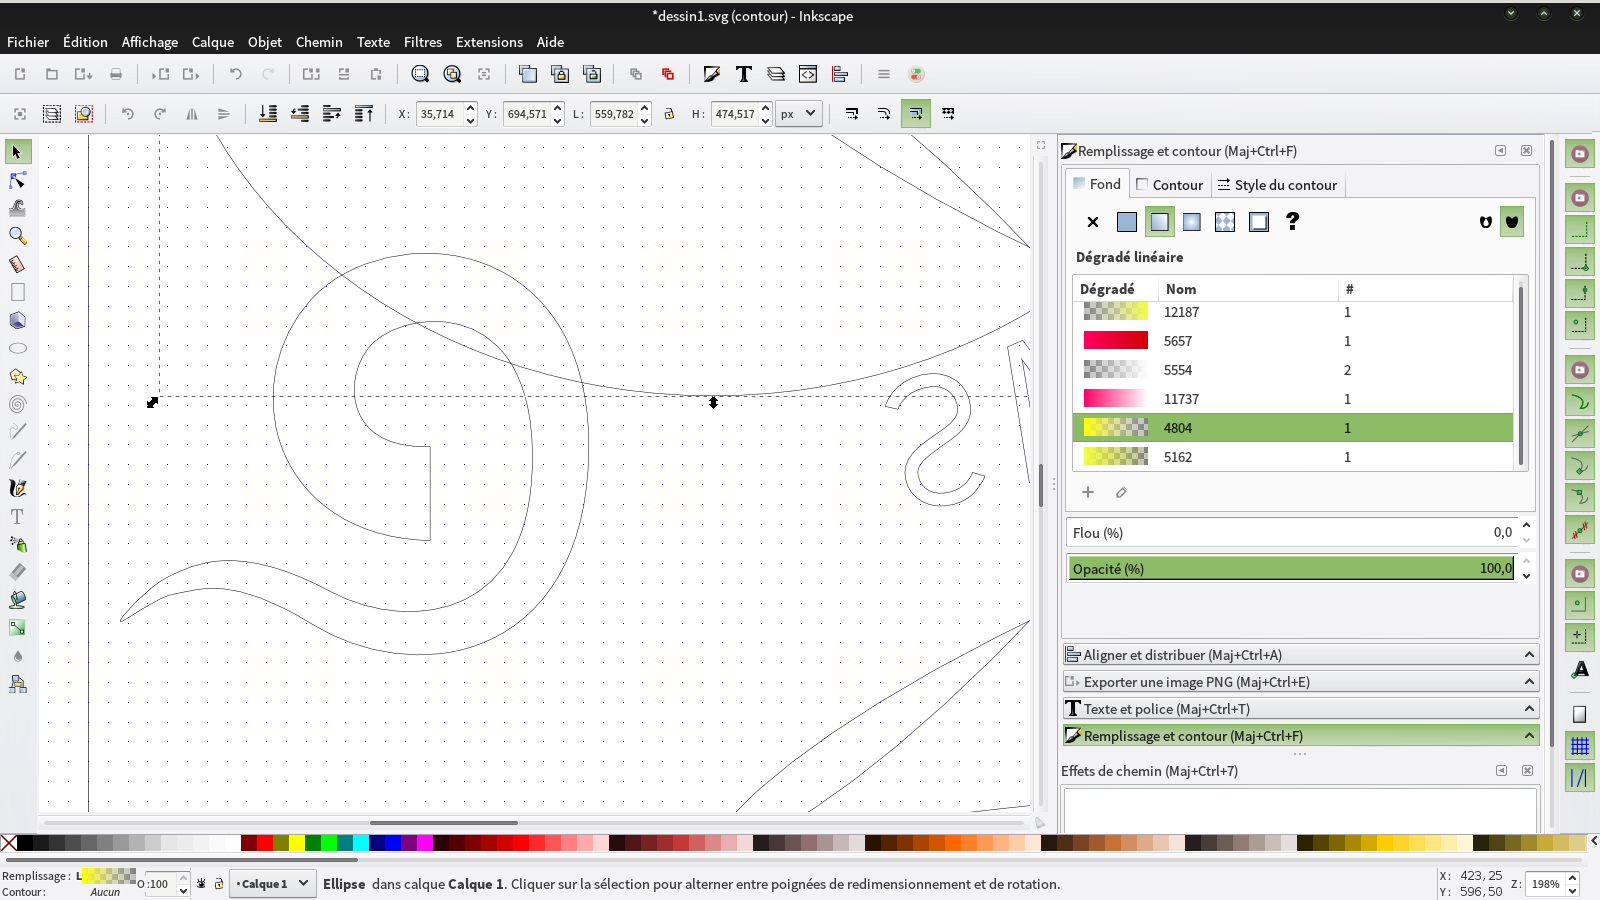
Task: Remove fill with the X button
Action: click(x=1092, y=221)
